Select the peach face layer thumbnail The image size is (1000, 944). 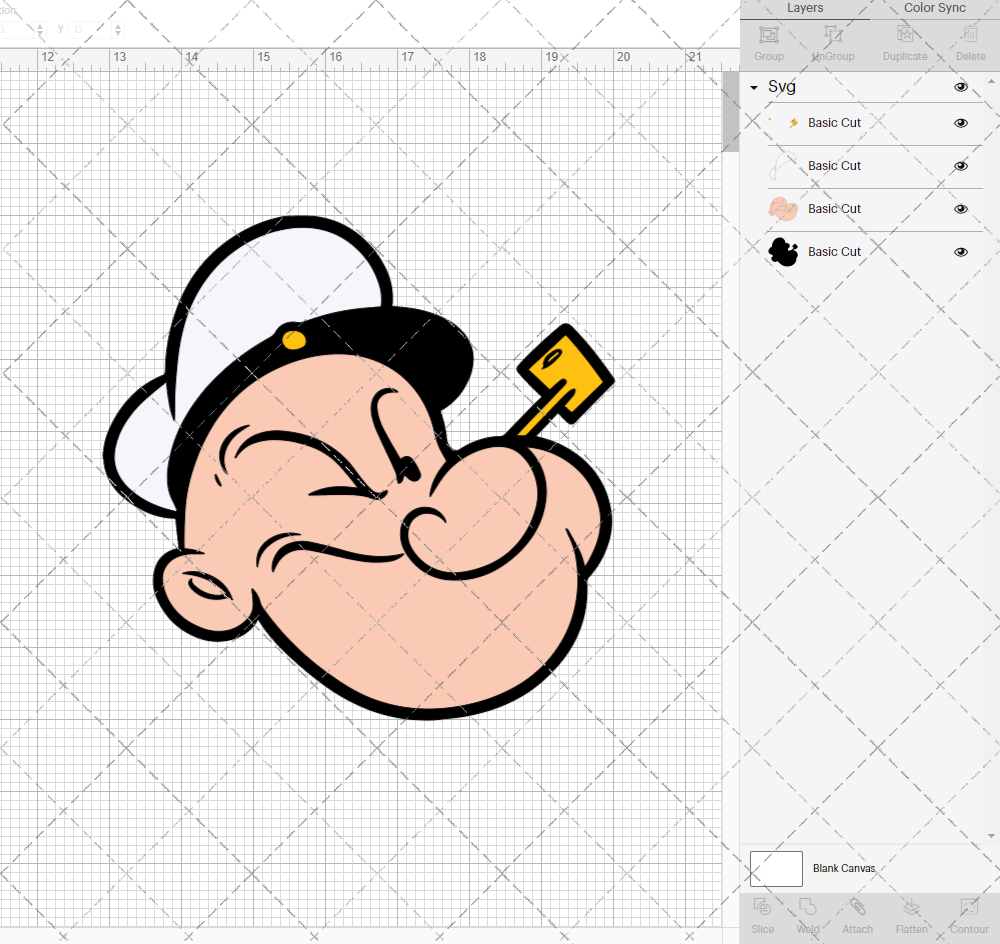pos(784,209)
